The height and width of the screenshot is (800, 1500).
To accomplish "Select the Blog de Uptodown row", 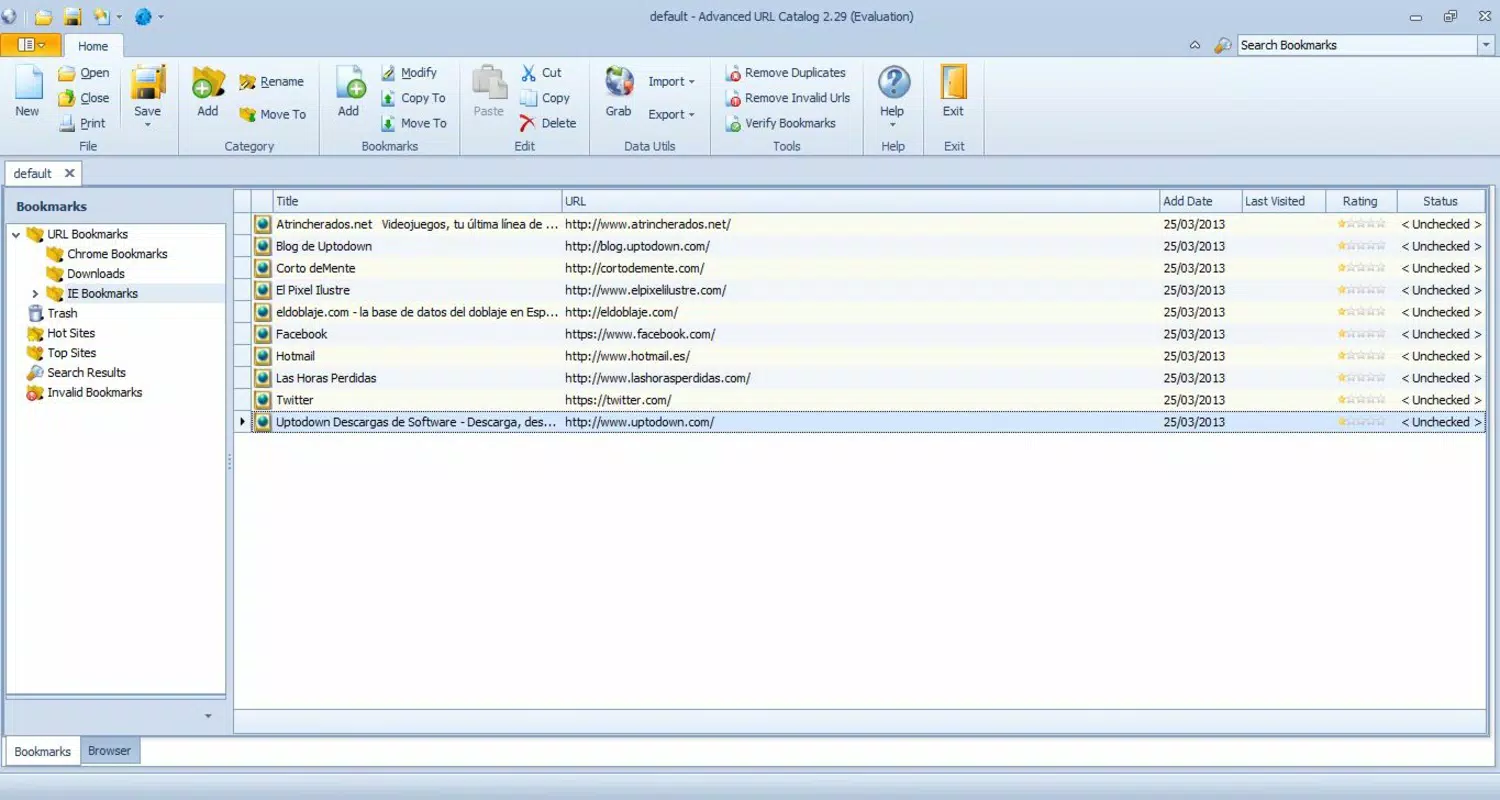I will point(860,246).
